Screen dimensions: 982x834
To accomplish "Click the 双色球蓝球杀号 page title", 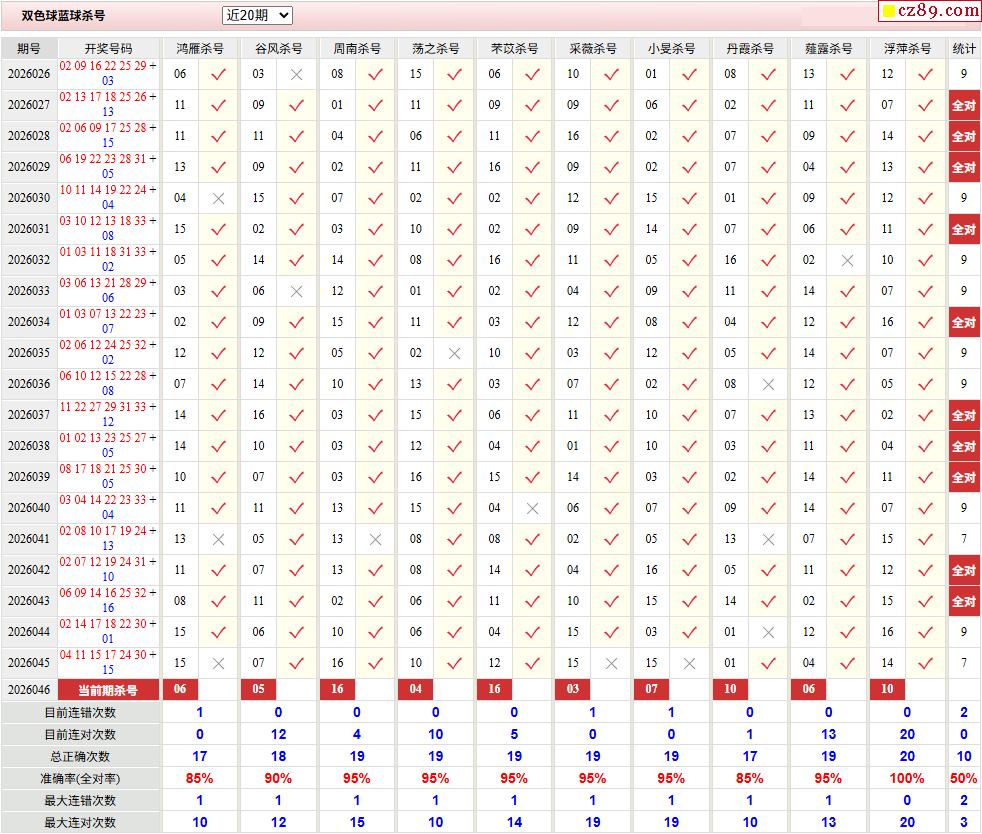I will (x=63, y=16).
